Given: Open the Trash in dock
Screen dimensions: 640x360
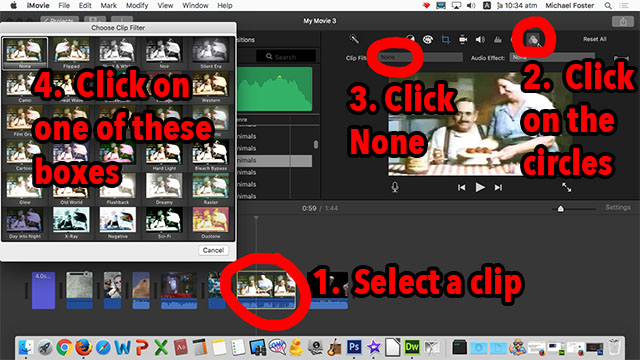Looking at the screenshot, I should 614,347.
